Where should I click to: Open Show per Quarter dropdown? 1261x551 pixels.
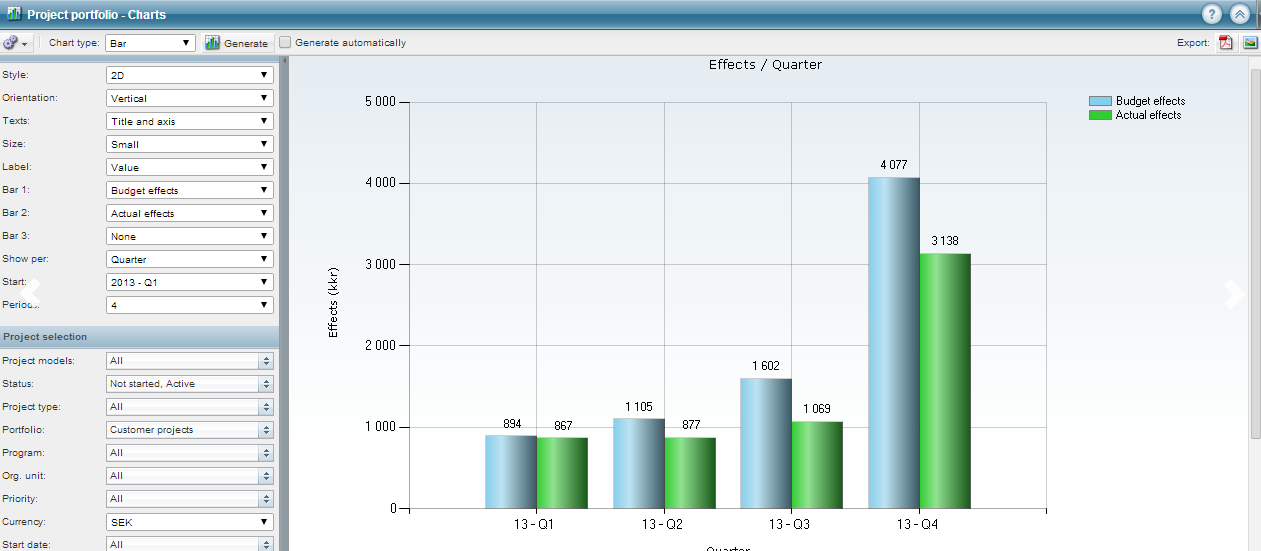click(x=190, y=259)
